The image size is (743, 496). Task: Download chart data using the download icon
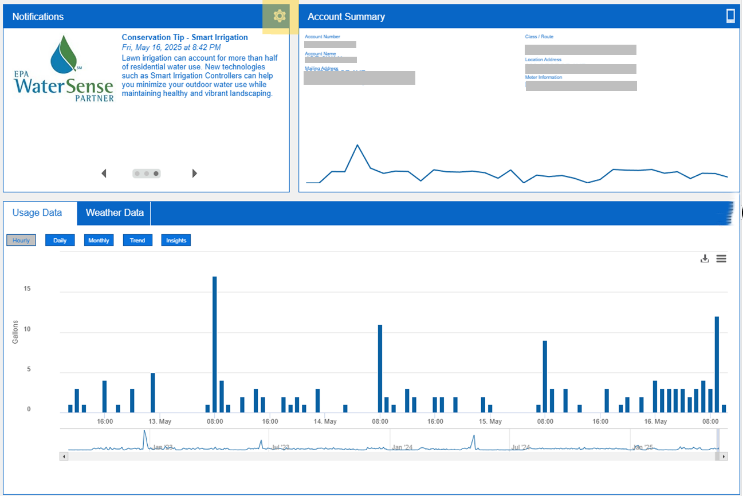704,258
